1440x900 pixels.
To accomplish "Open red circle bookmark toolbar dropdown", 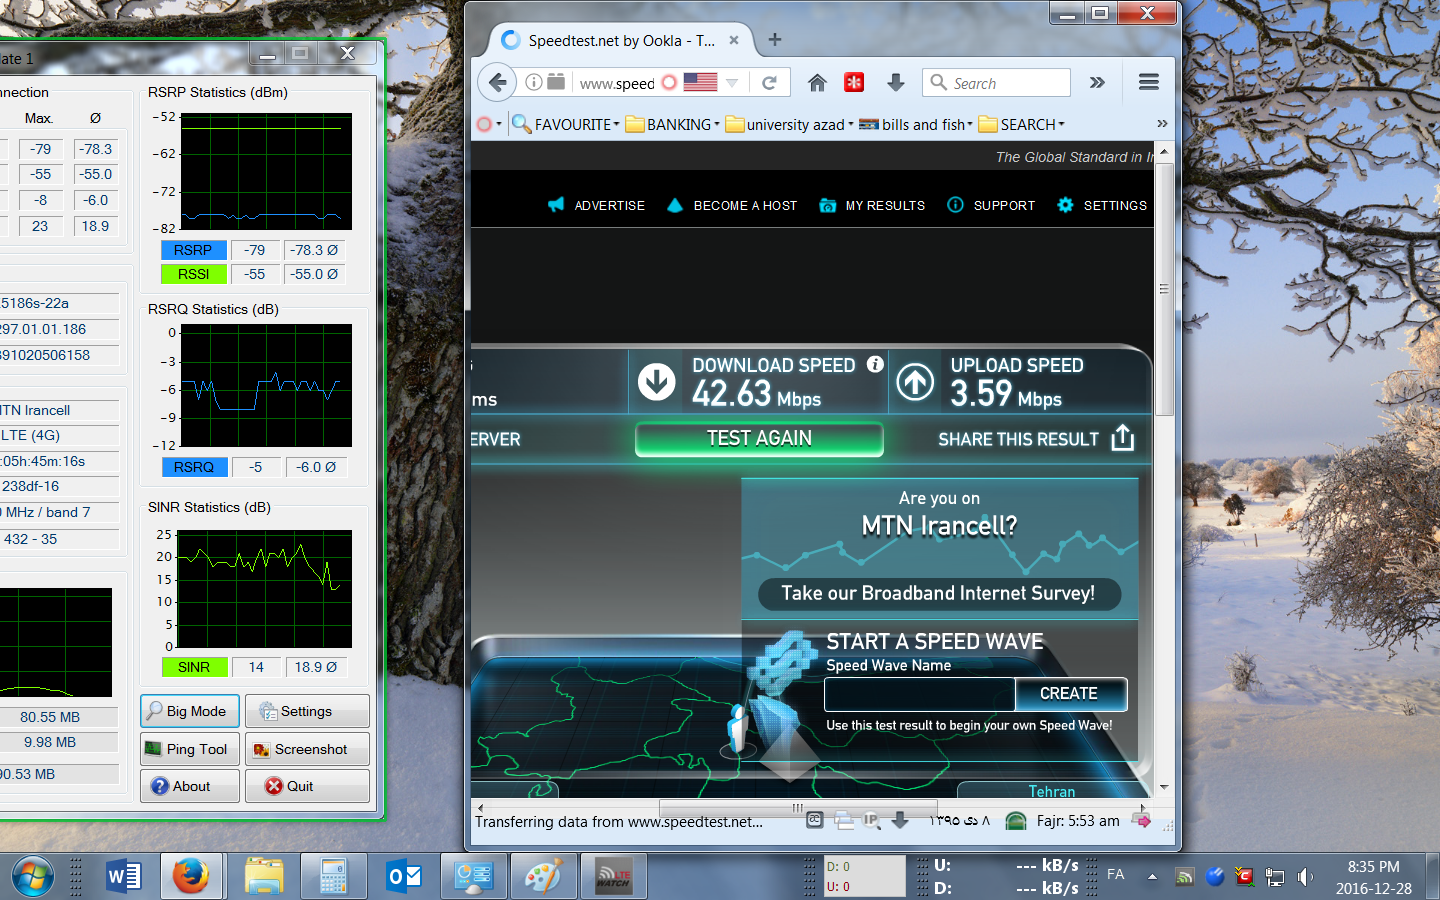I will [x=489, y=124].
